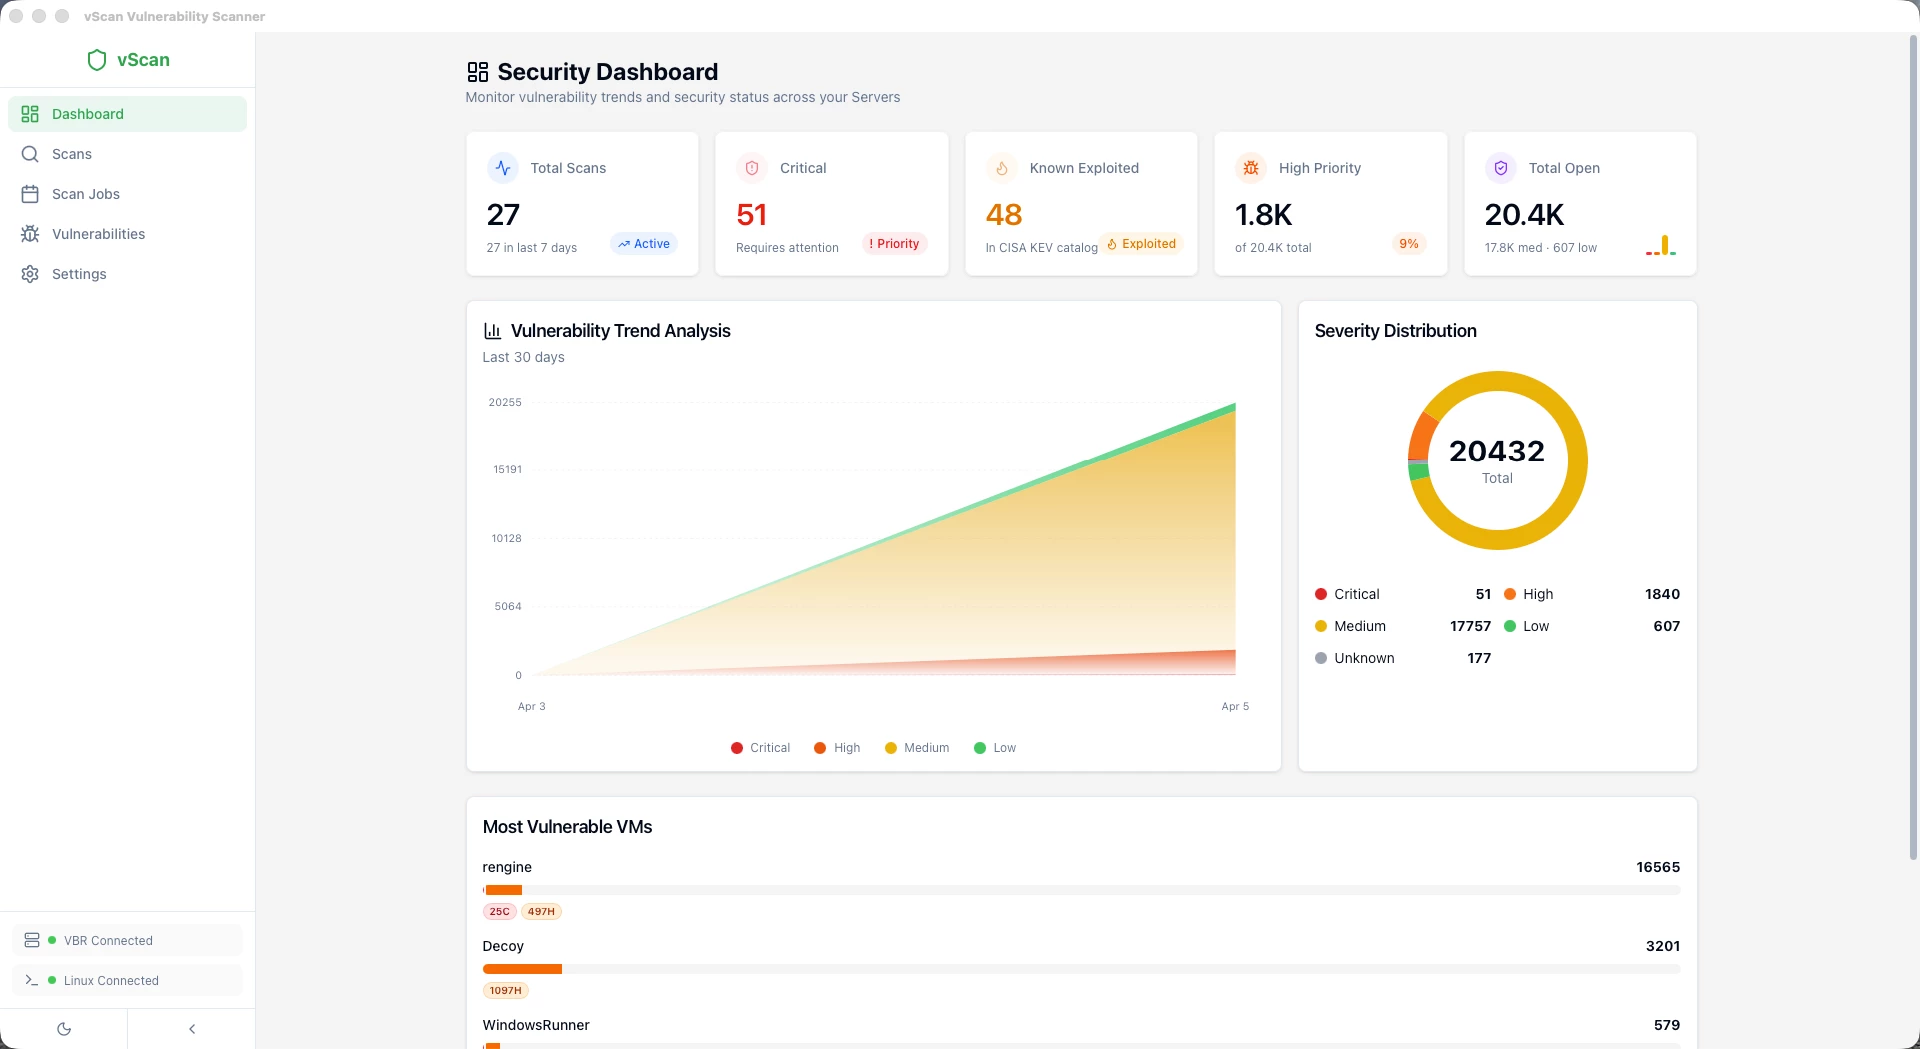Open Scan Jobs calendar icon
This screenshot has width=1920, height=1049.
(x=30, y=194)
